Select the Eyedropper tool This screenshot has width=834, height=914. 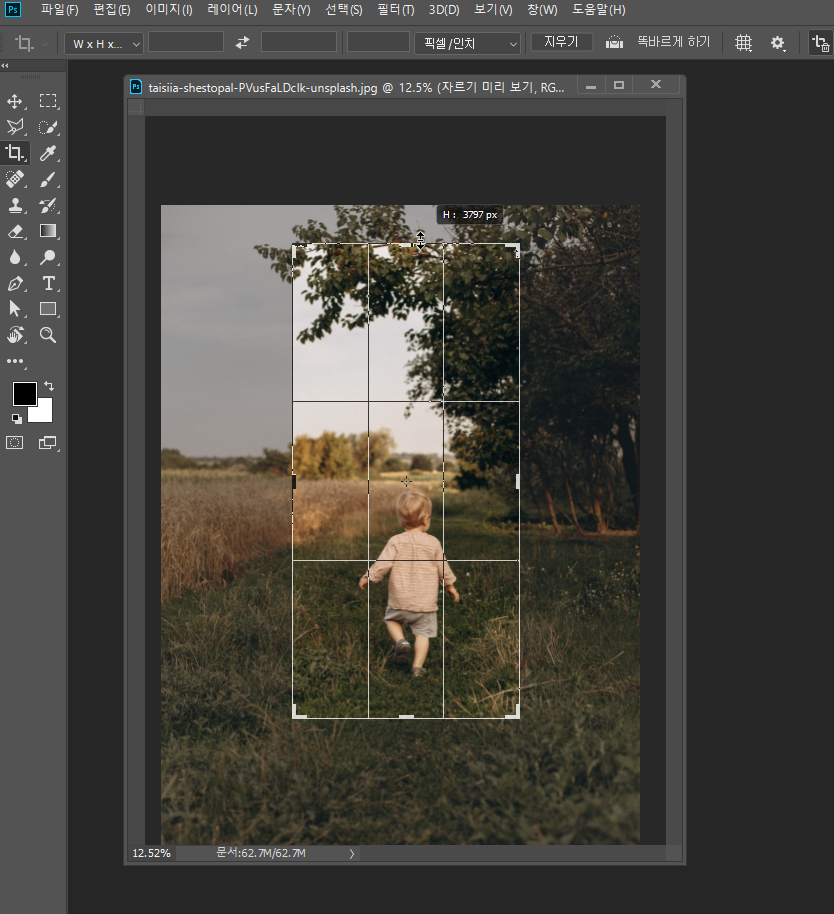point(48,153)
